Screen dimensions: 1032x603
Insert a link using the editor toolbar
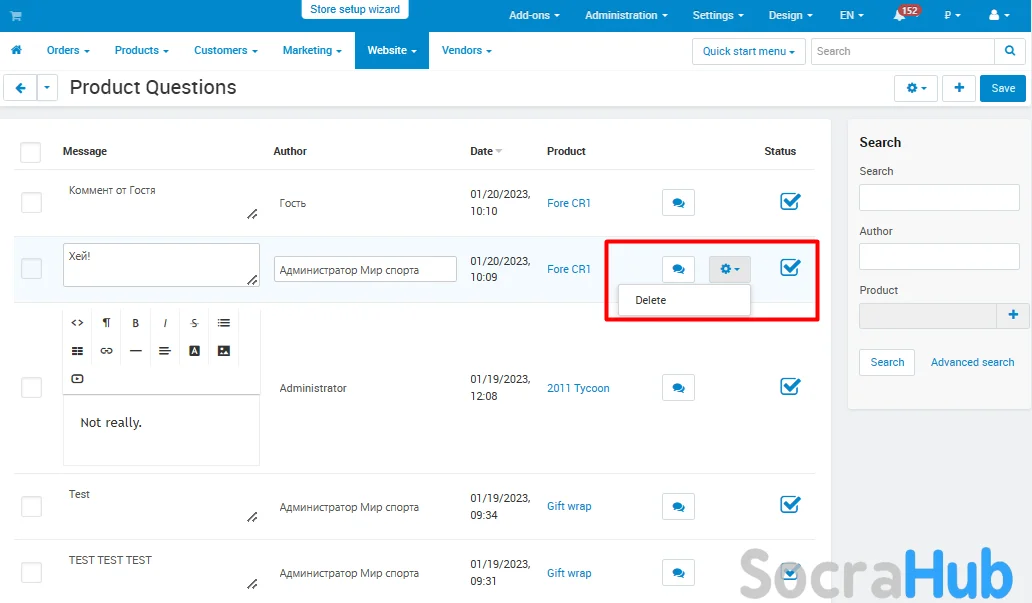pos(106,351)
